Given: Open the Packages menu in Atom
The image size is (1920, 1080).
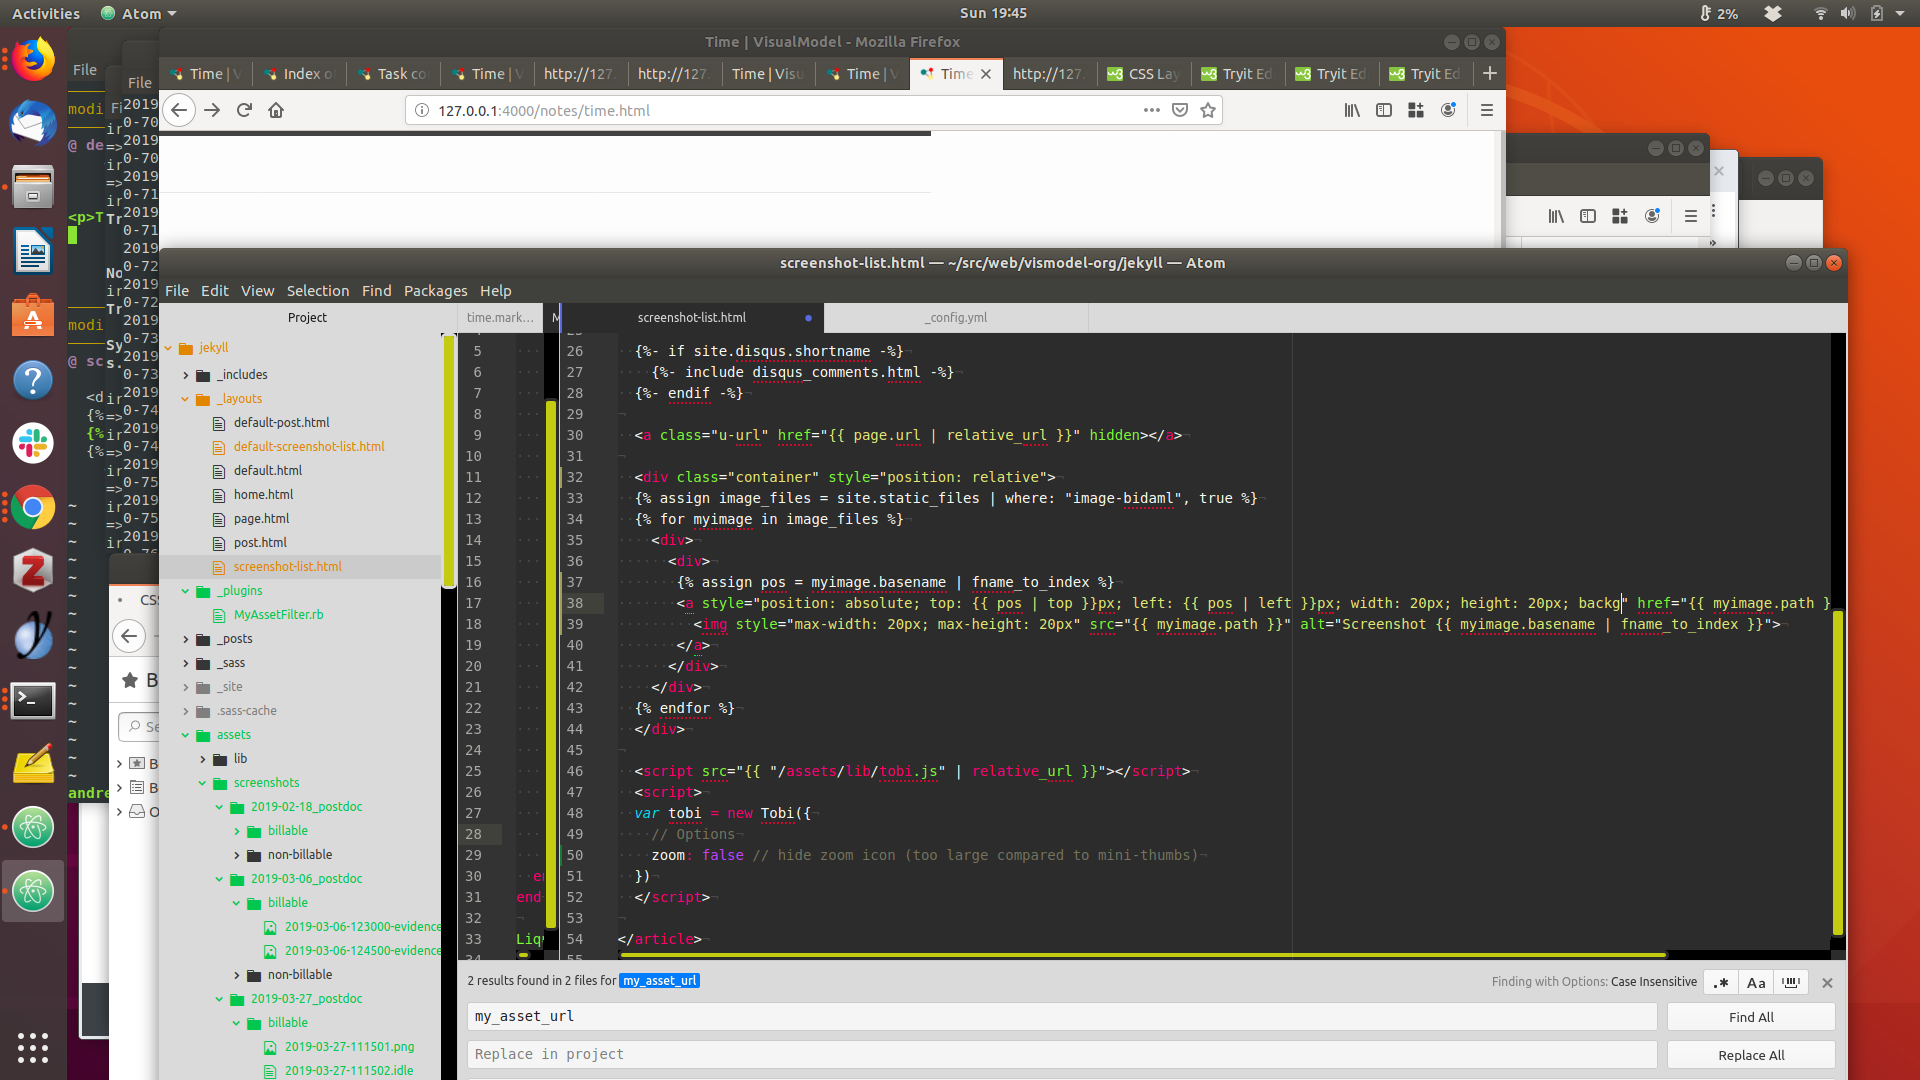Looking at the screenshot, I should tap(435, 291).
